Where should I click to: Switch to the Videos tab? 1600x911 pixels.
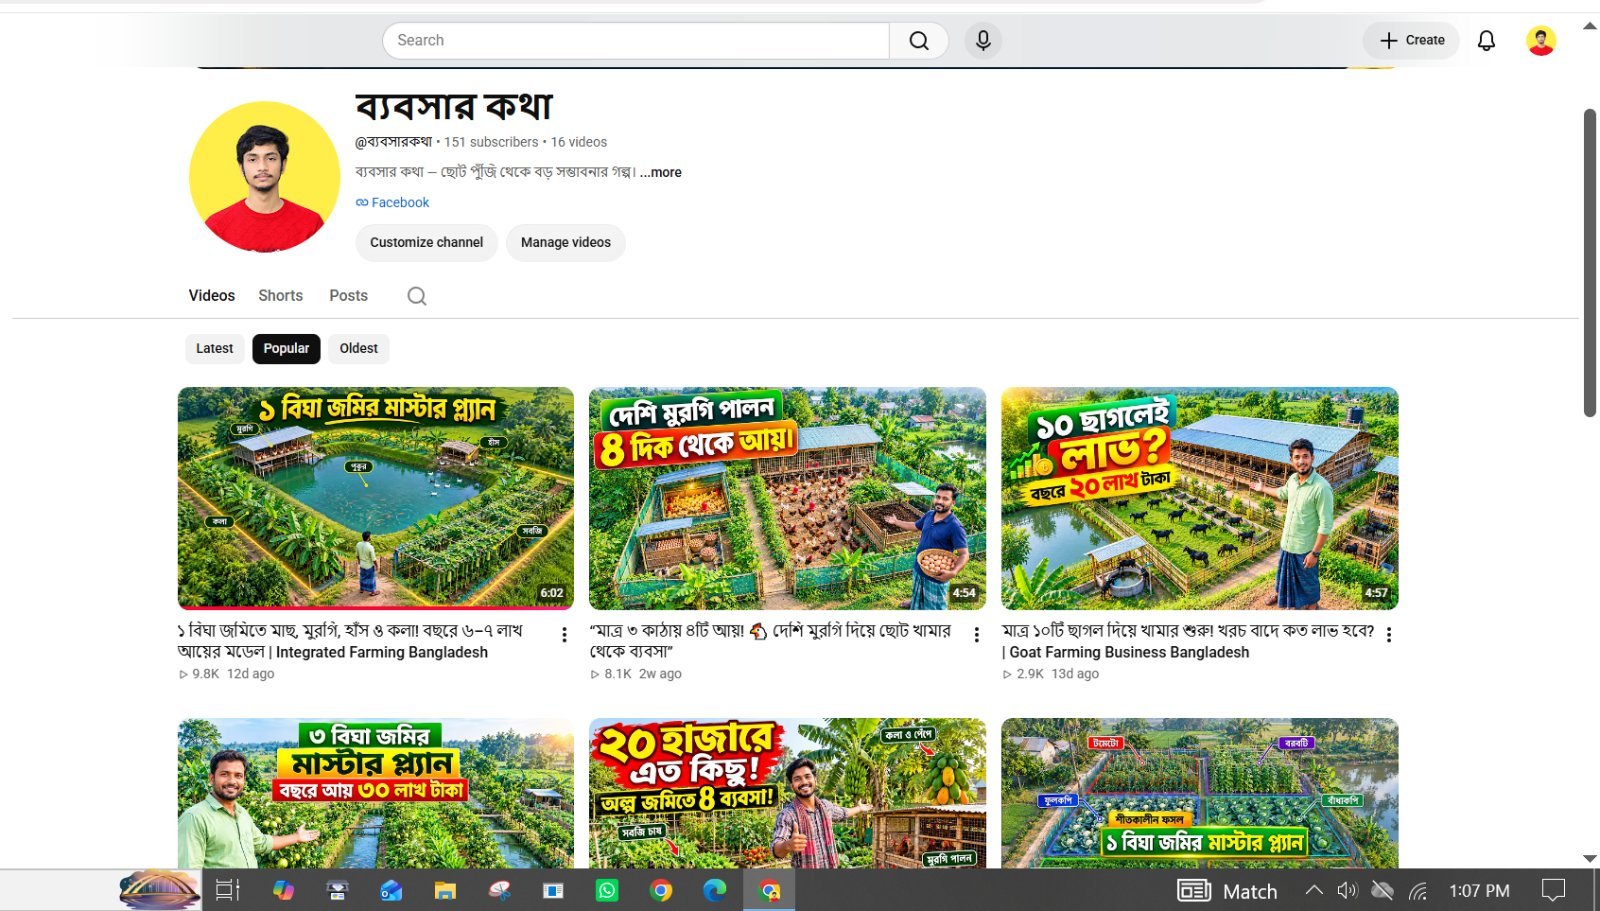pos(212,295)
